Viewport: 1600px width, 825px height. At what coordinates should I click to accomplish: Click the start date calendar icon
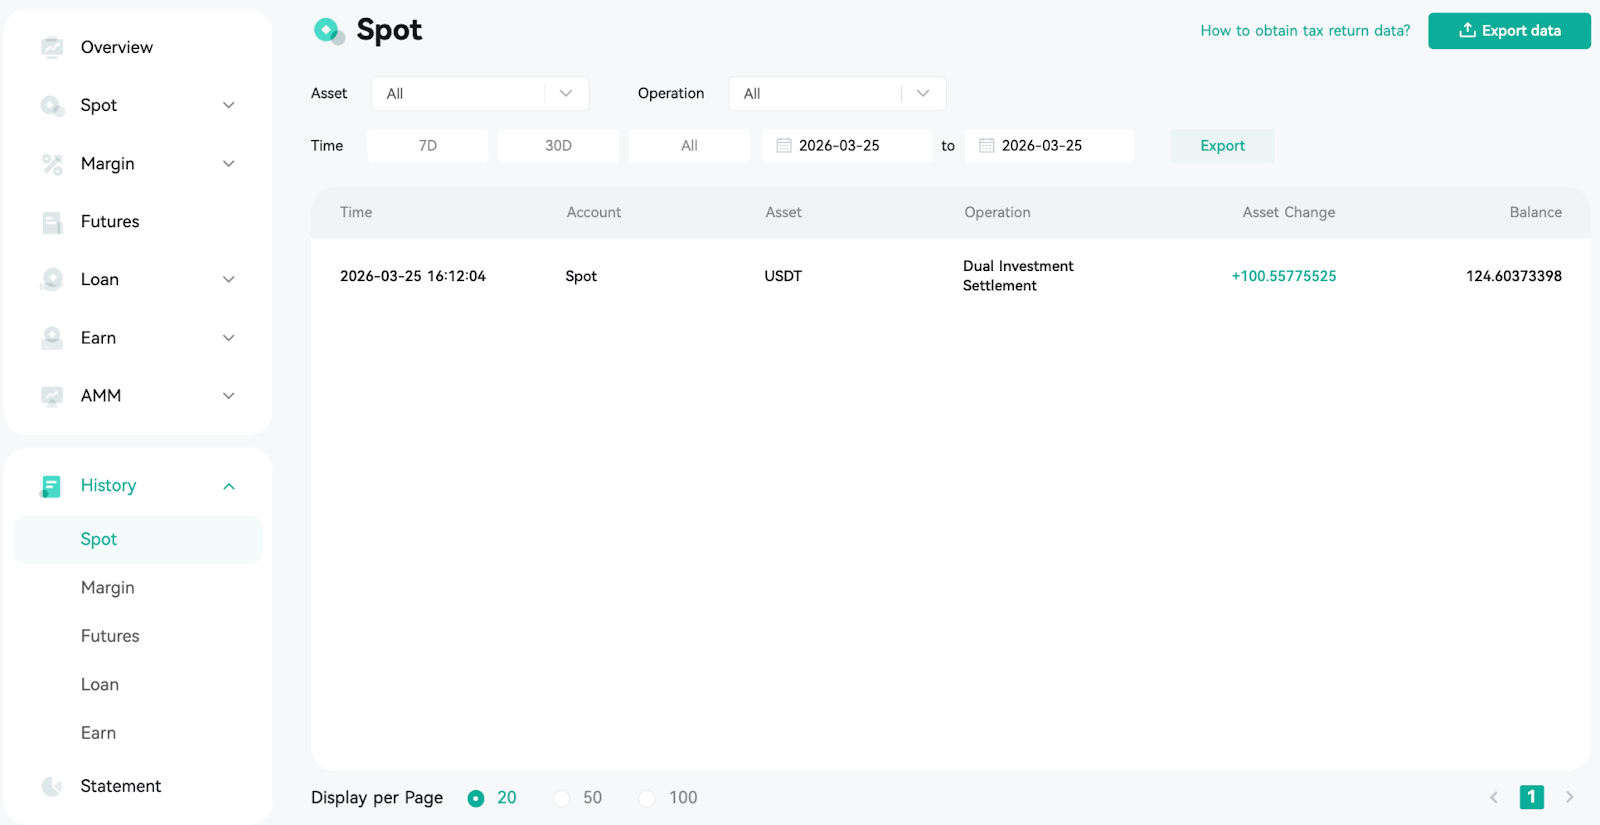click(x=784, y=146)
